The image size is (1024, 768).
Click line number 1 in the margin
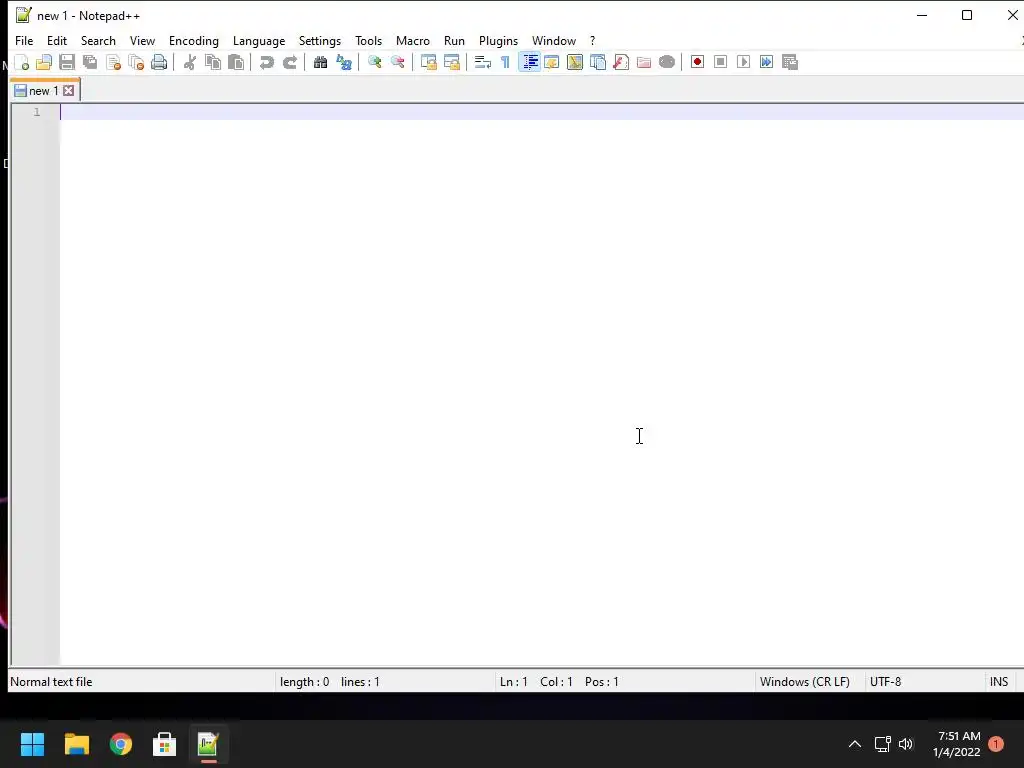pos(37,112)
